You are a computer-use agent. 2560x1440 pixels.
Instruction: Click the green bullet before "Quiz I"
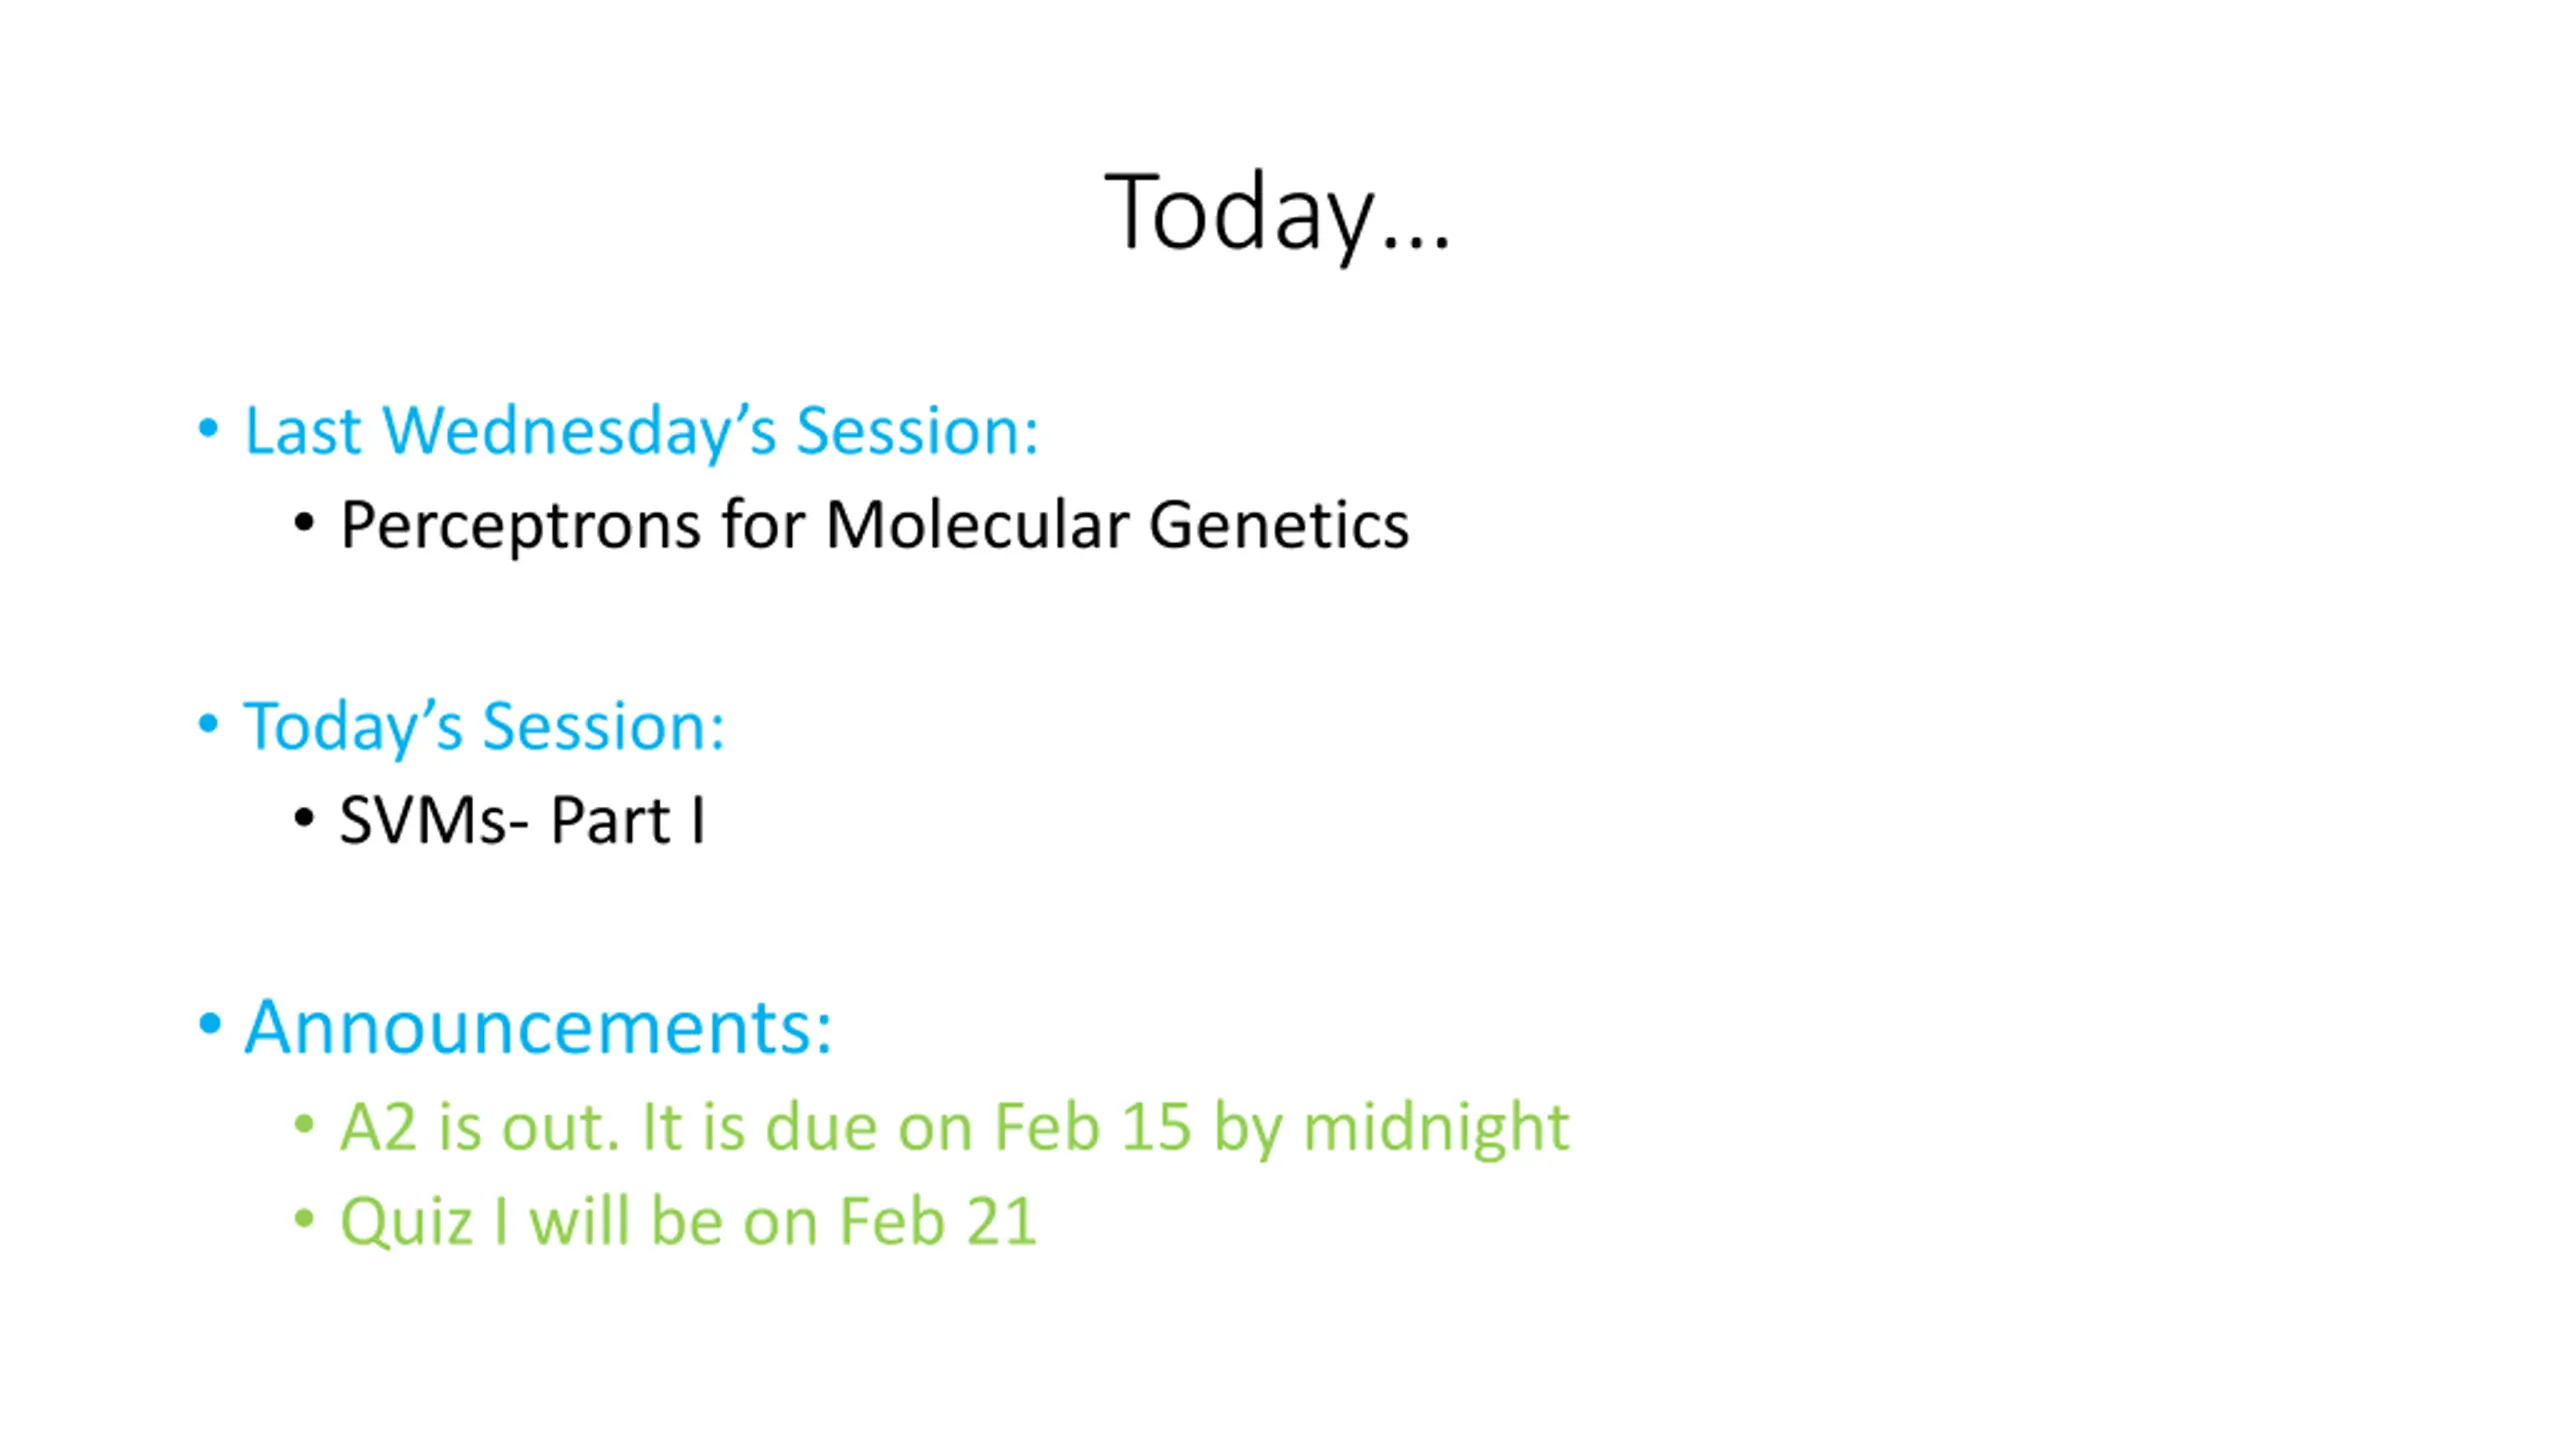pos(304,1219)
